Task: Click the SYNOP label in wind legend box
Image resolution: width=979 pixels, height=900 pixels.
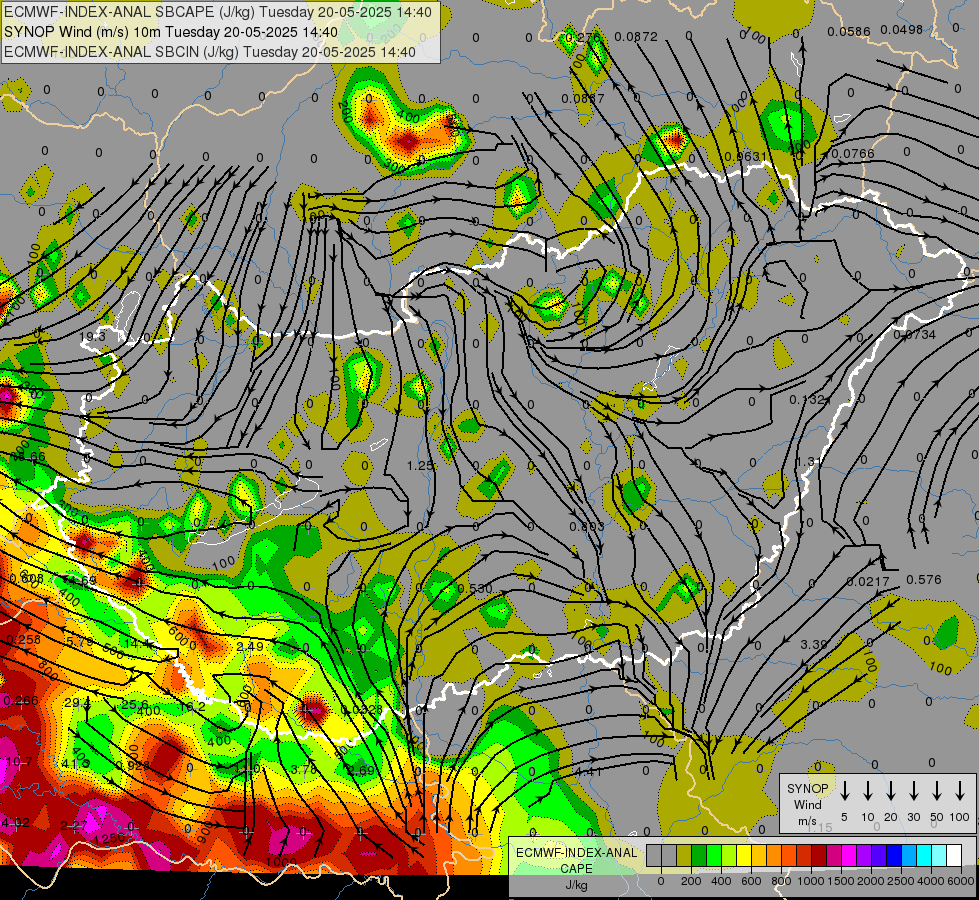Action: click(x=807, y=789)
